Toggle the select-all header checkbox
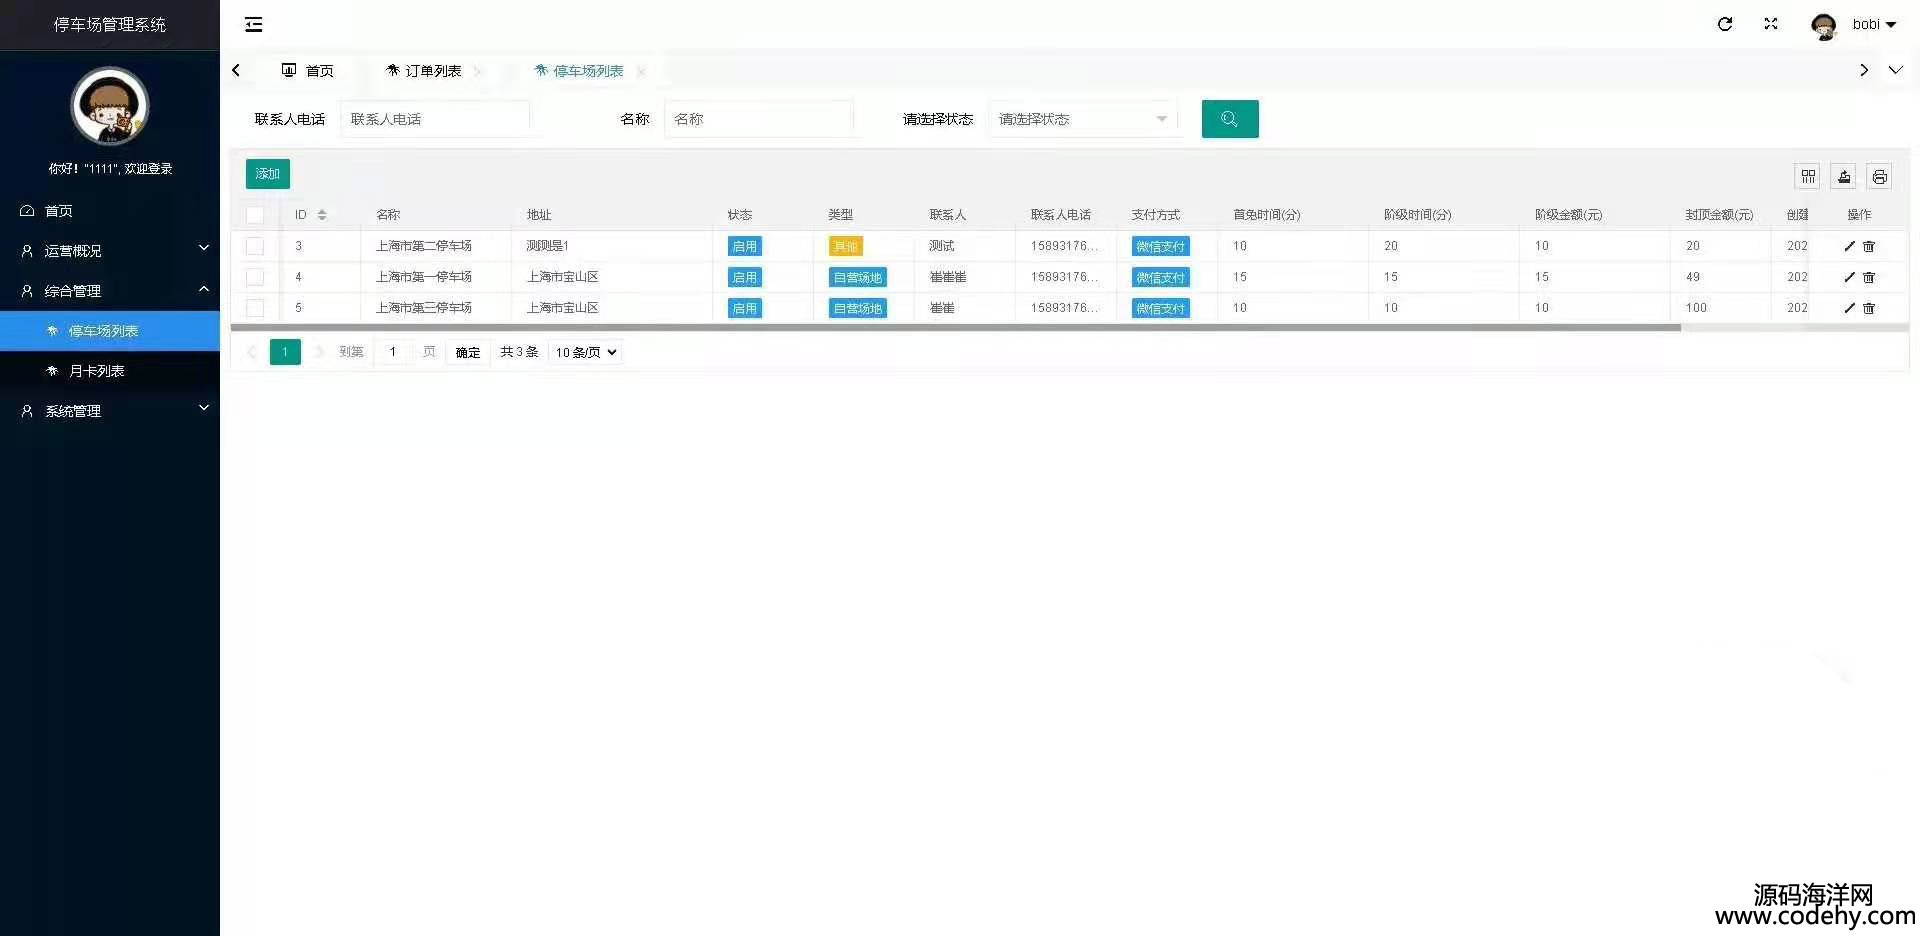The image size is (1920, 936). coord(255,215)
